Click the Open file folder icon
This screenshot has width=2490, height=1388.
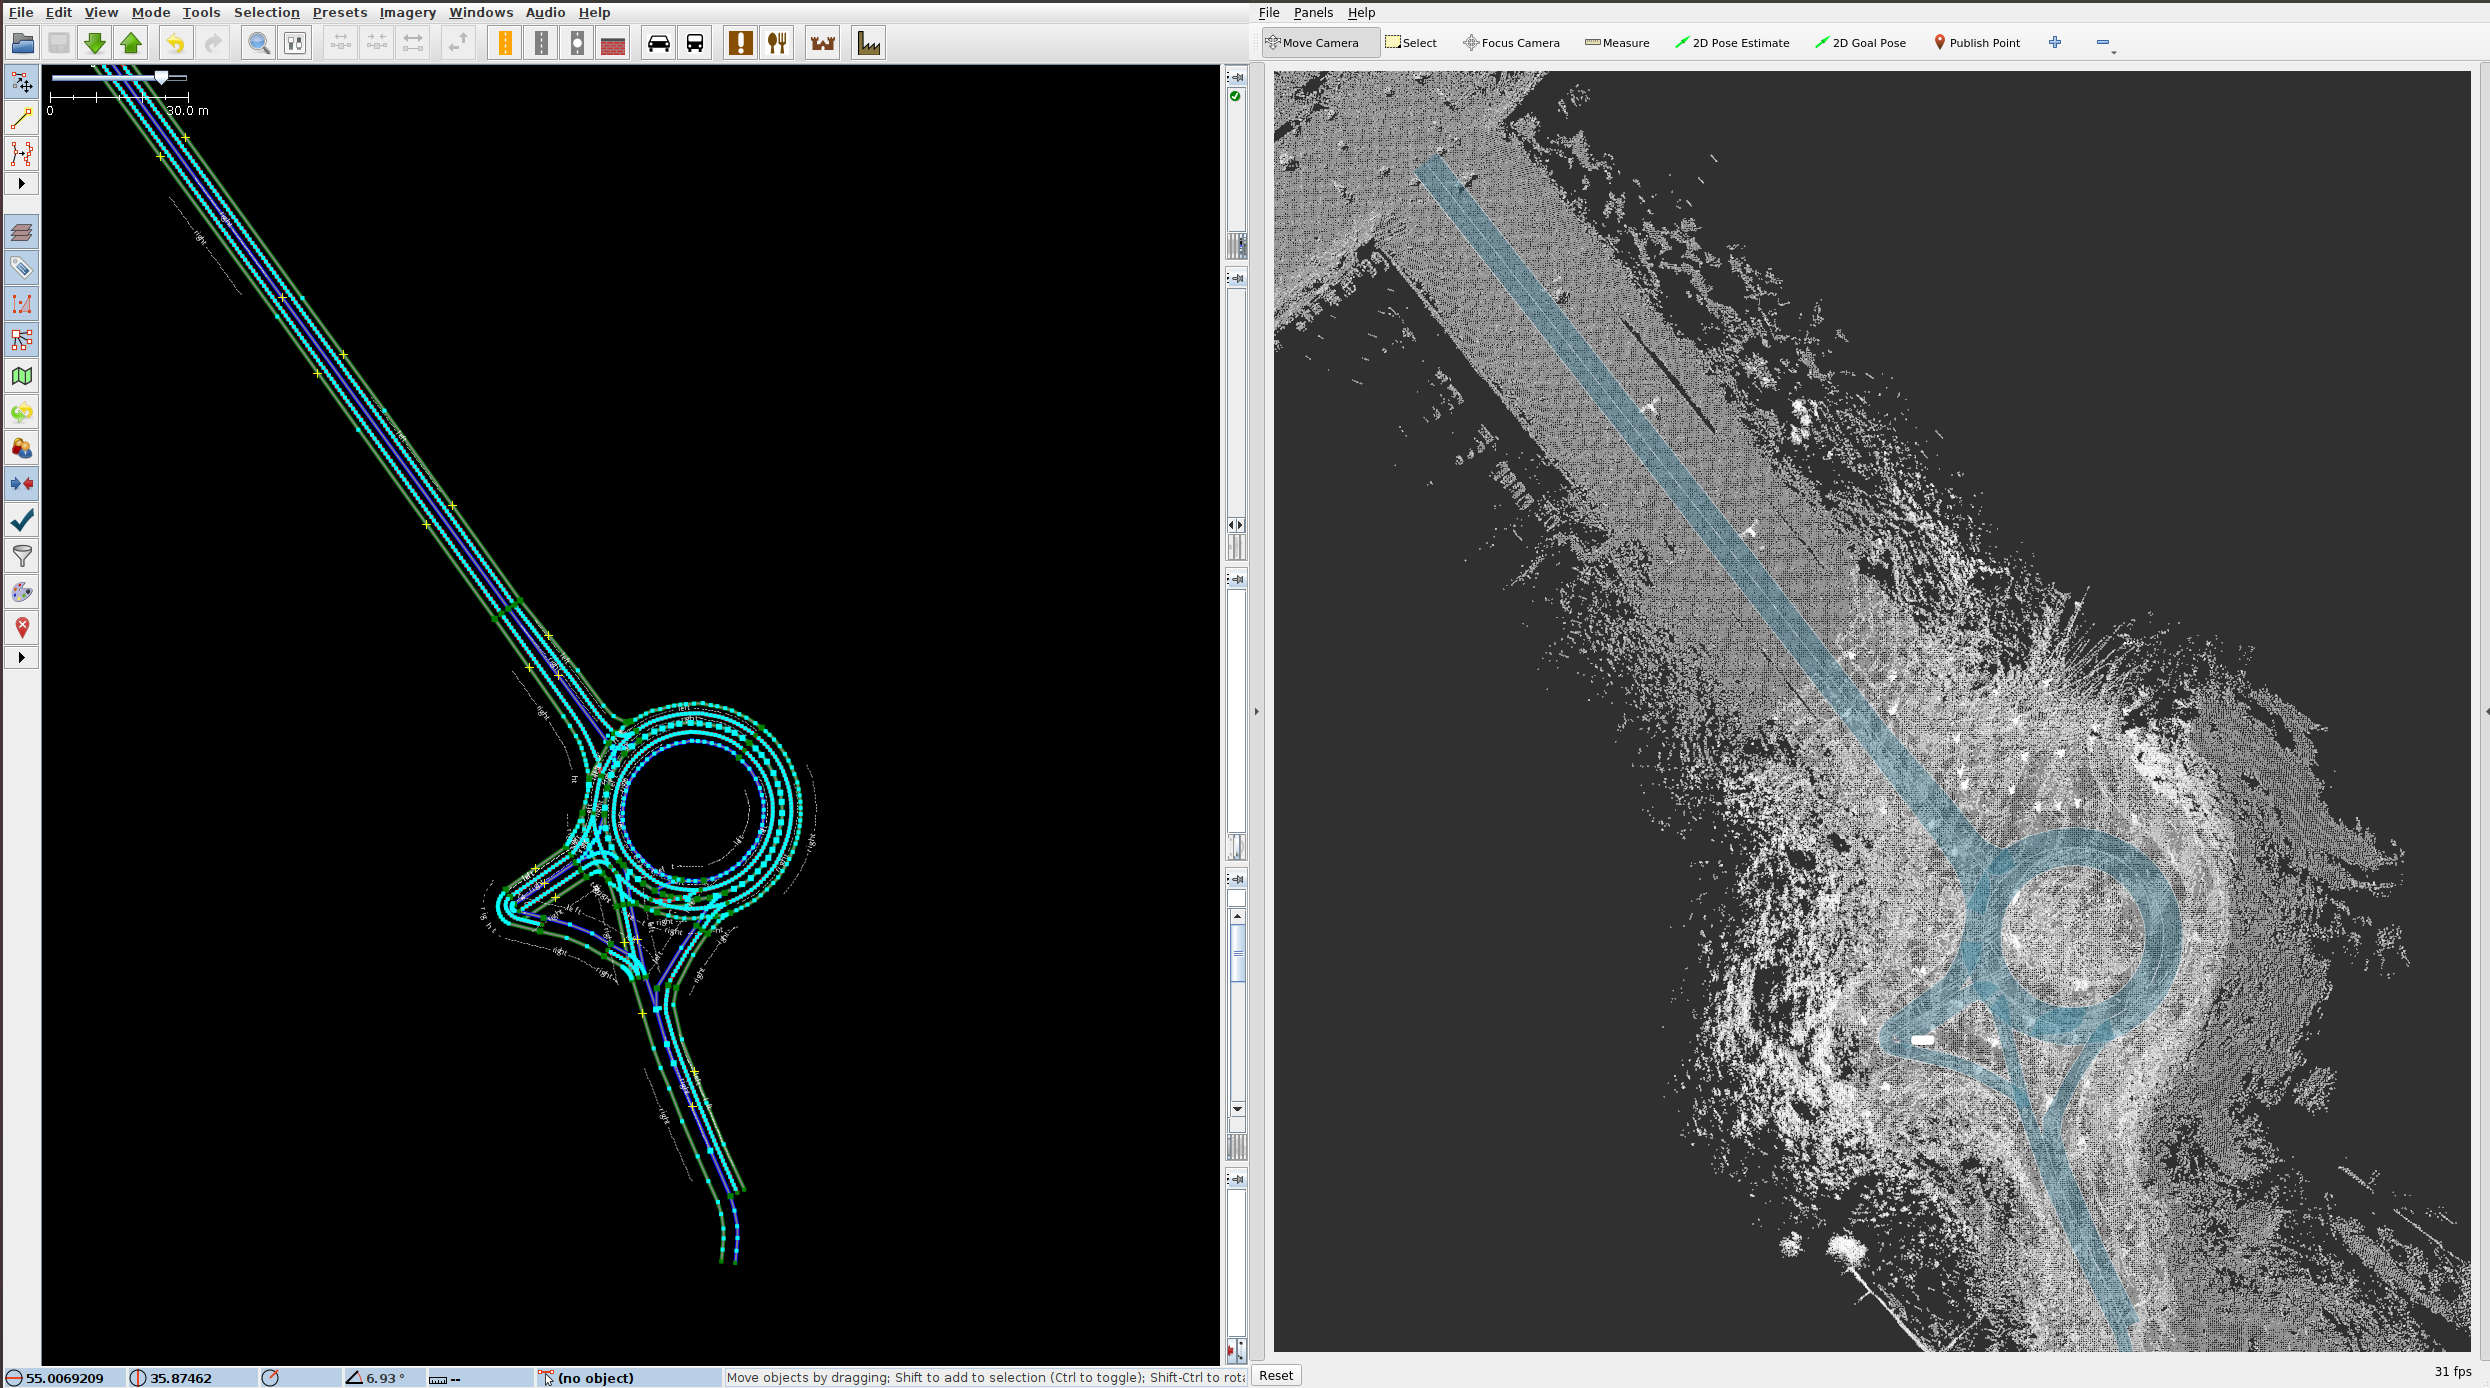click(23, 43)
